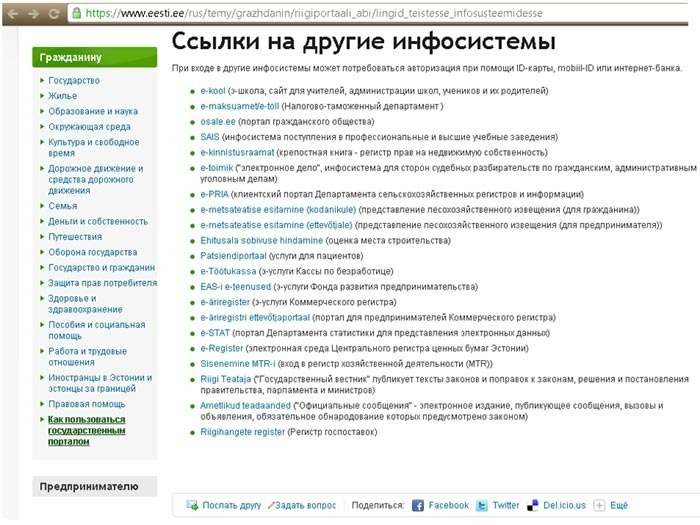Select Государство in the sidebar menu
This screenshot has width=700, height=525.
click(74, 81)
